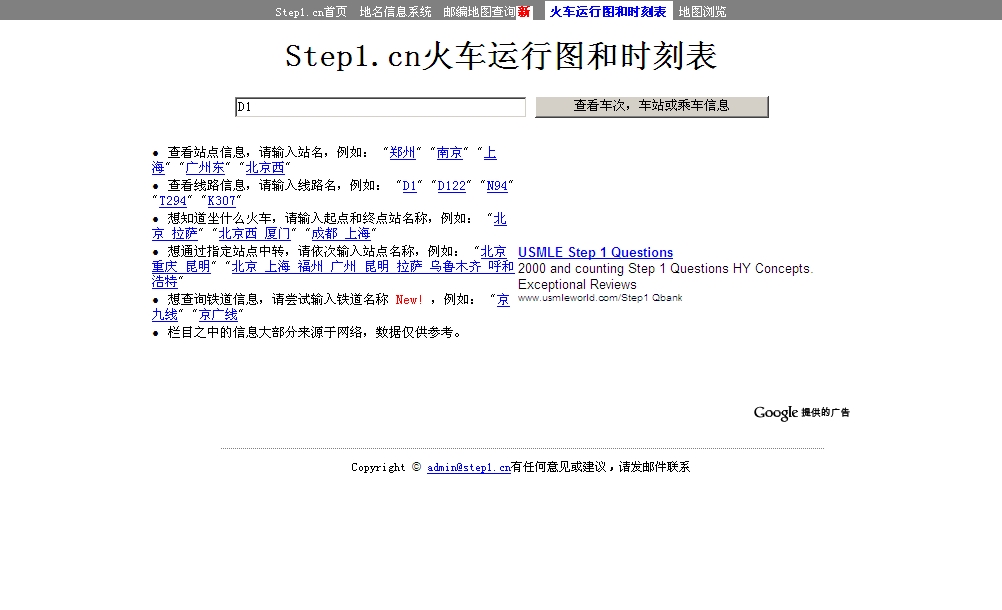
Task: Open 邮编地图查询 from the top bar
Action: pyautogui.click(x=479, y=12)
